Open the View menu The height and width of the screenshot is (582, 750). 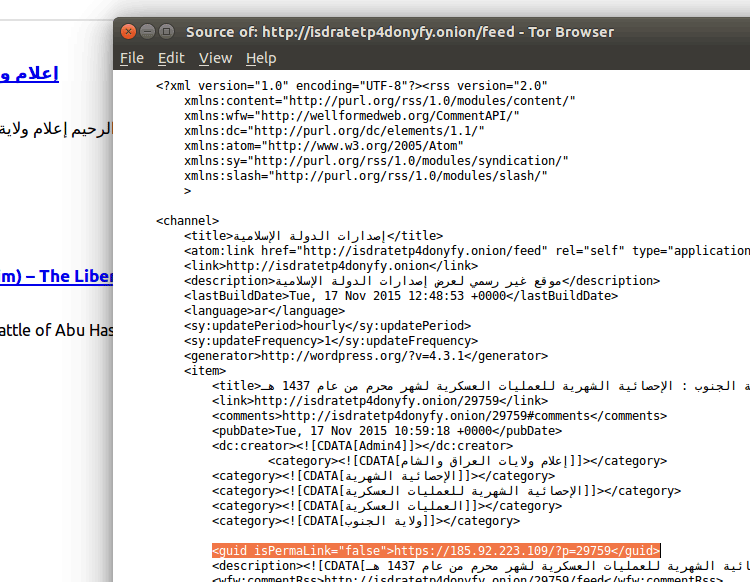pos(215,58)
